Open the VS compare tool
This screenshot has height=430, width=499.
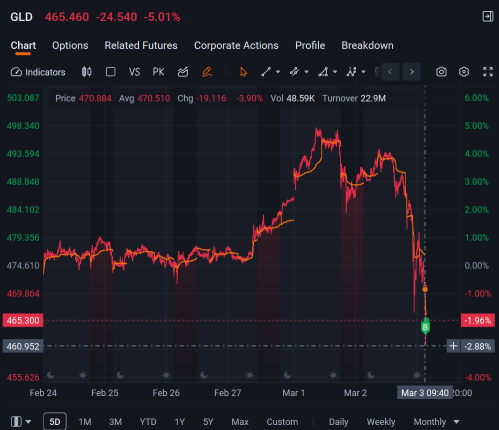click(134, 72)
